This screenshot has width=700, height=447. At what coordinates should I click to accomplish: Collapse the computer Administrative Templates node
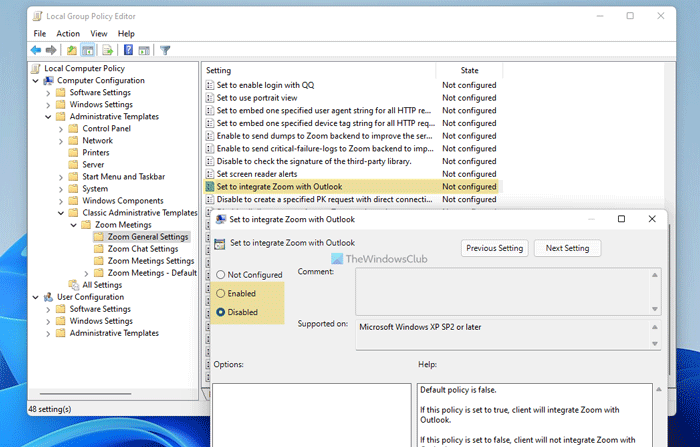[48, 117]
